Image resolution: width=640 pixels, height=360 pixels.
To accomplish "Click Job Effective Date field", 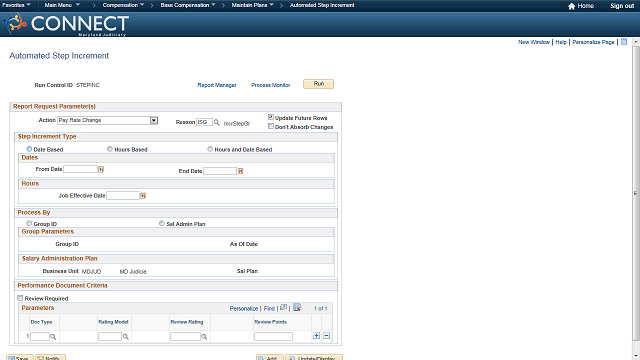I will point(123,196).
